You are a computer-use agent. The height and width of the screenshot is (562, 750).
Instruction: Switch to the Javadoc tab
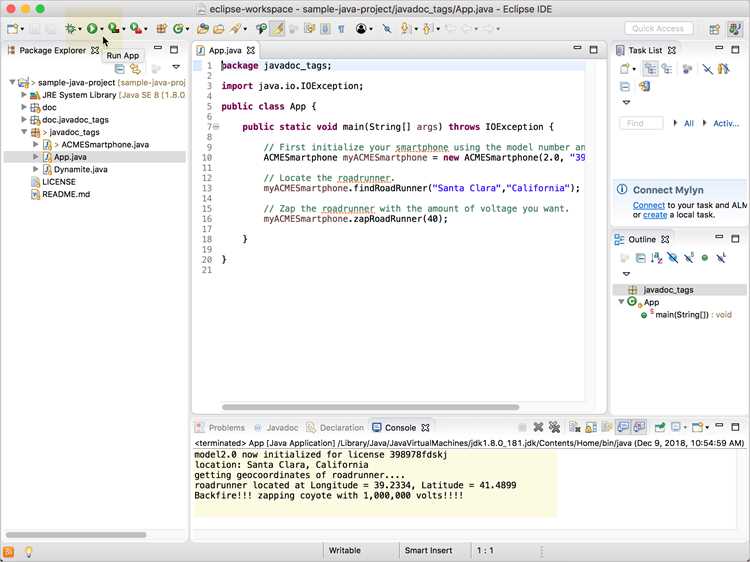pos(276,428)
